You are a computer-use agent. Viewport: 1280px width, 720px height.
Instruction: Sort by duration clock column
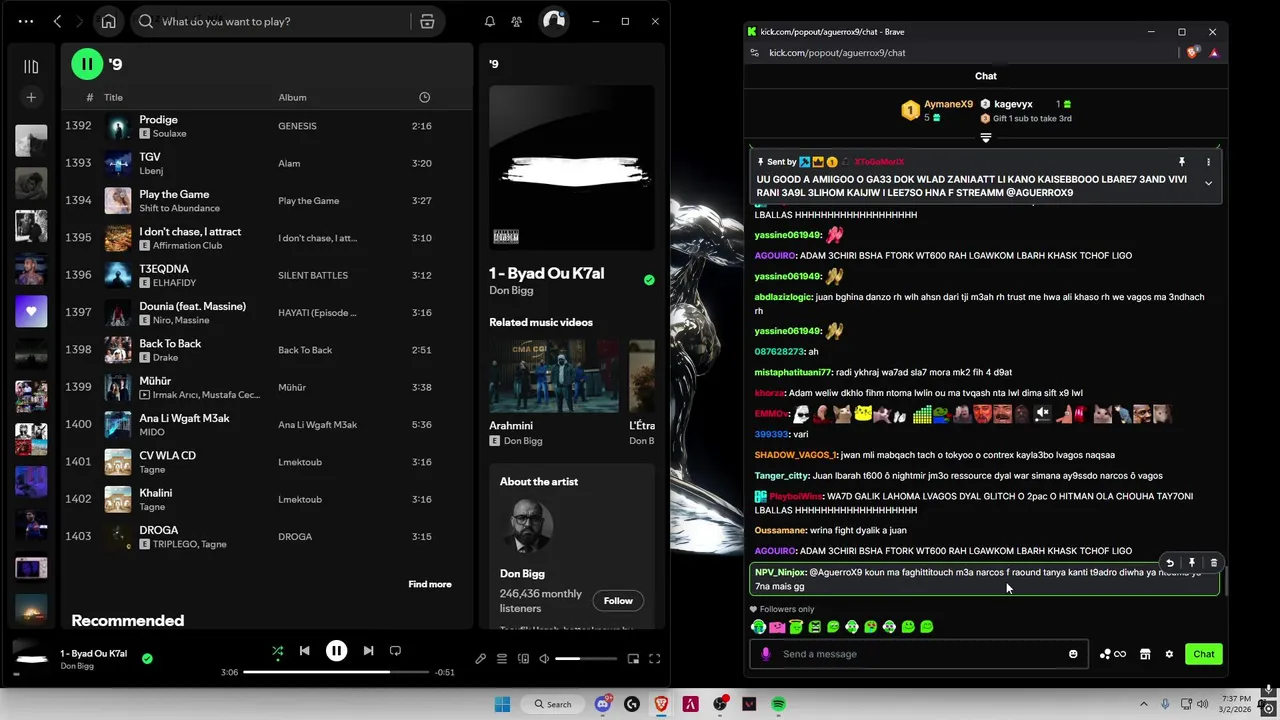click(424, 97)
